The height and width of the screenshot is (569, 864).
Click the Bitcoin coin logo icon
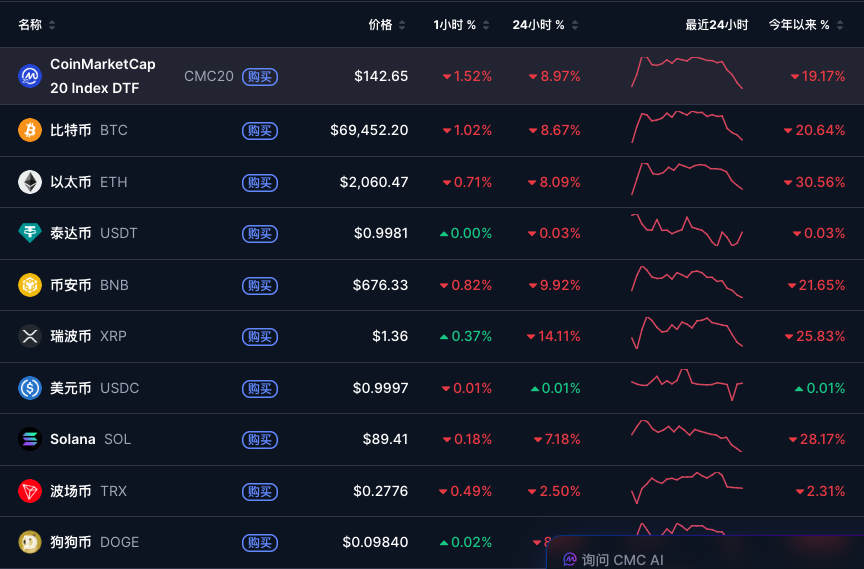tap(30, 130)
